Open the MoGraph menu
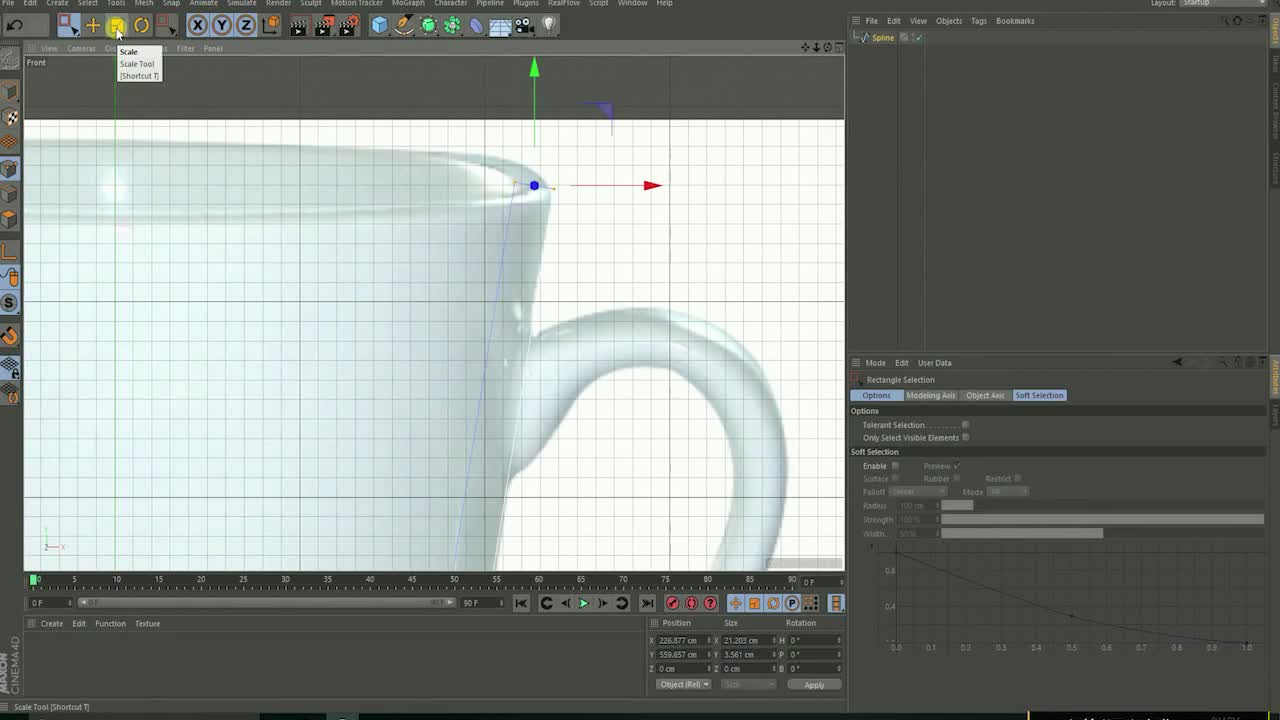The image size is (1280, 720). [408, 3]
